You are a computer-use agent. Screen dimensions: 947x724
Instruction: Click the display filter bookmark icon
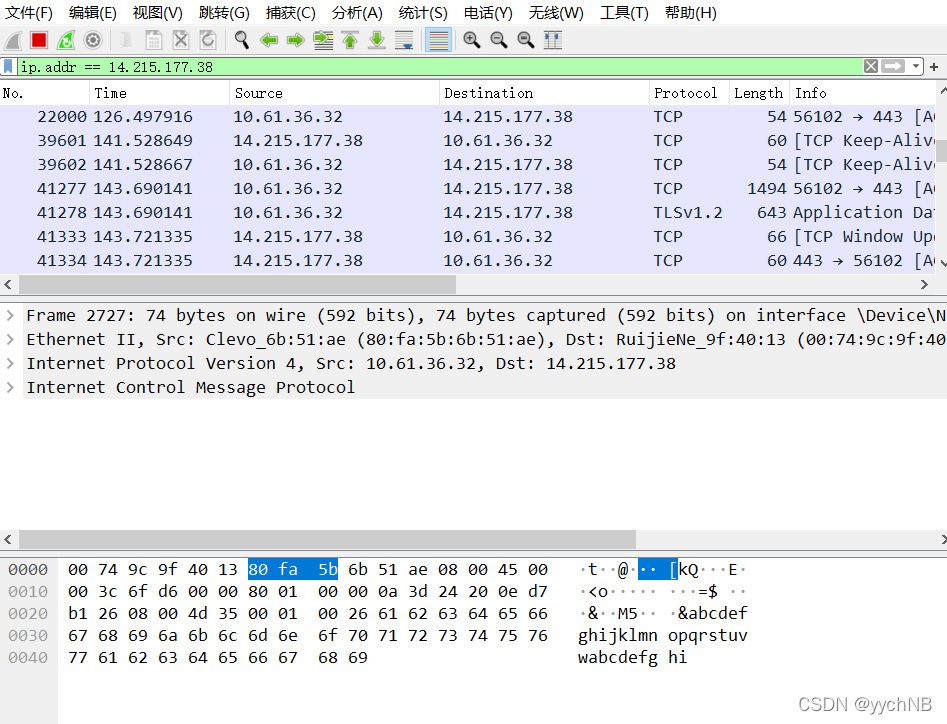(x=8, y=66)
